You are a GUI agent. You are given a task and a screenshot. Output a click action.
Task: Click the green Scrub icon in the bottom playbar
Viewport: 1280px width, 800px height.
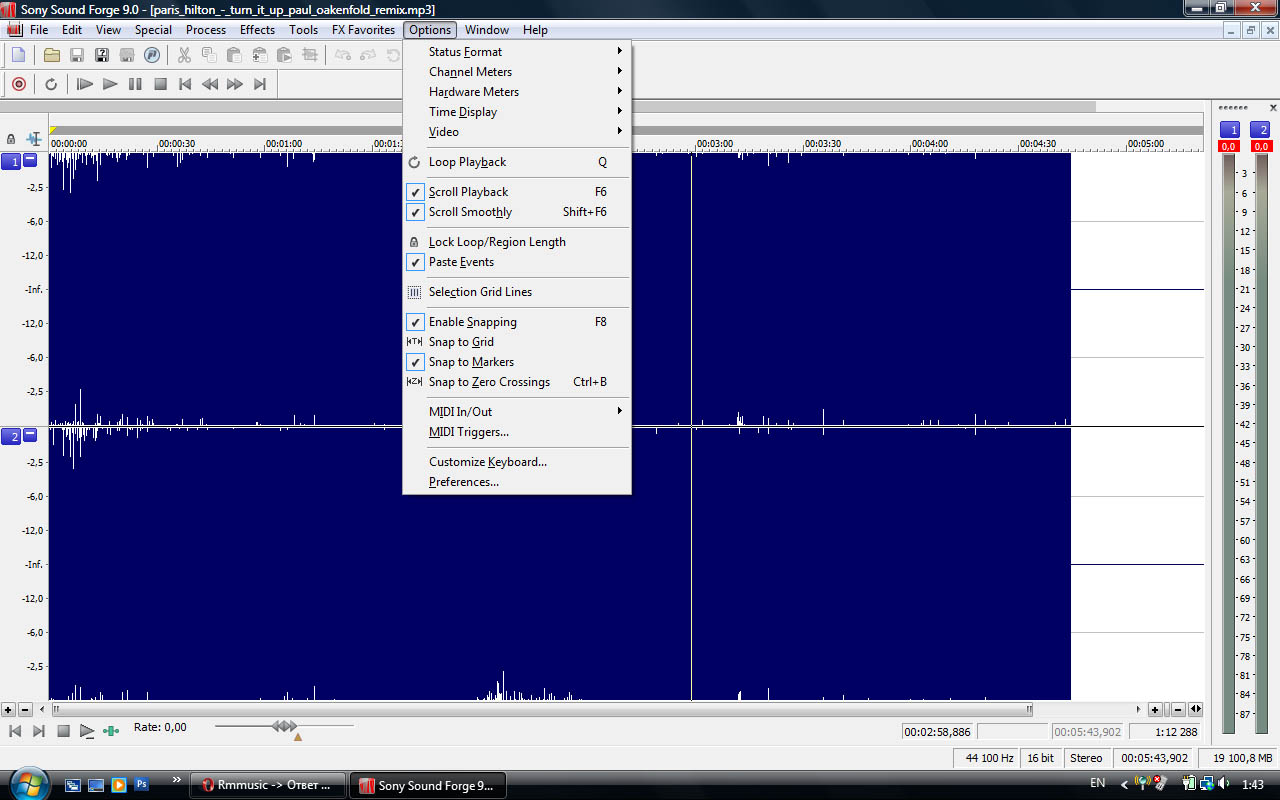pyautogui.click(x=111, y=731)
